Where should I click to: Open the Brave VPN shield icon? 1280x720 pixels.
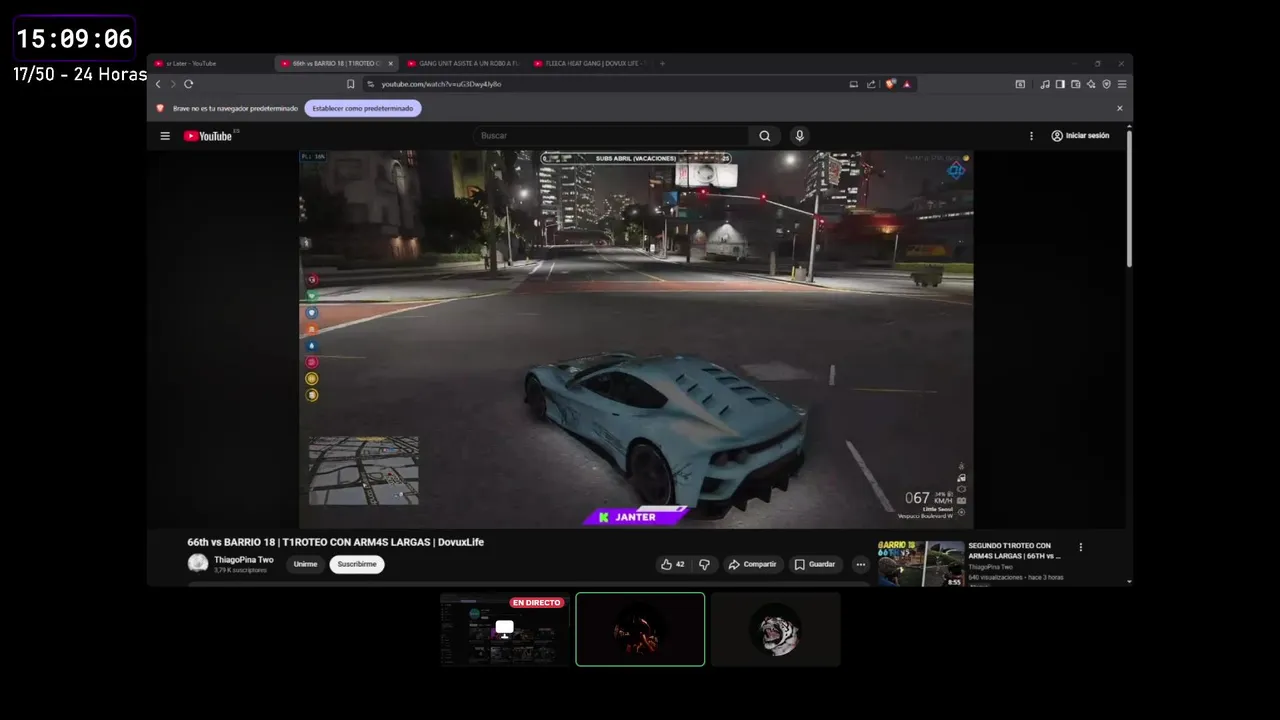[x=1106, y=84]
